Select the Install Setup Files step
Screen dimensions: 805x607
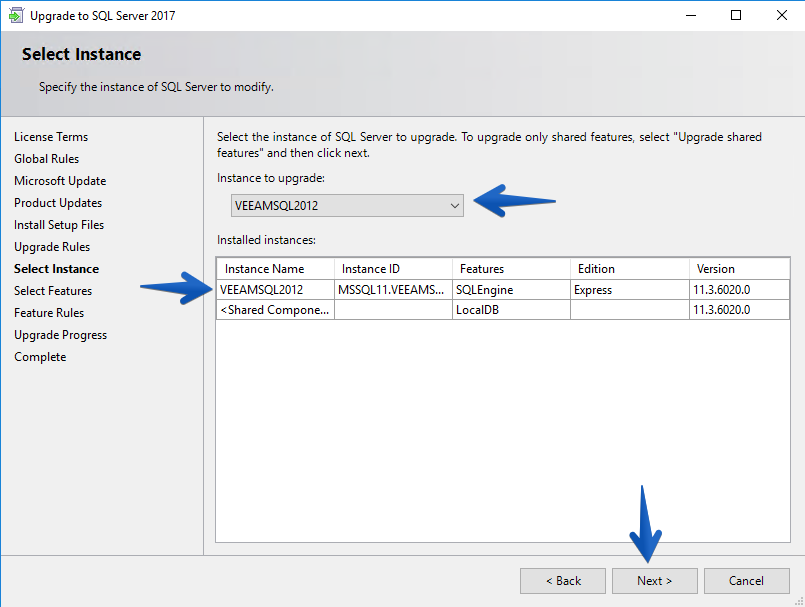59,225
